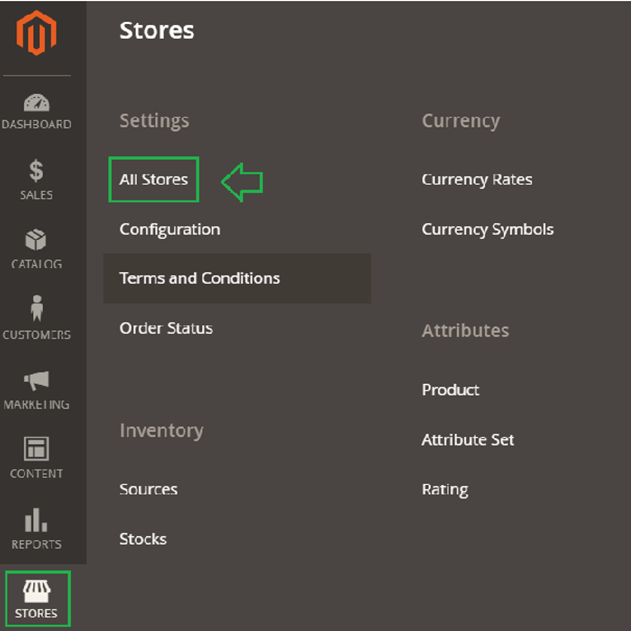Open All Stores settings link

(x=154, y=180)
